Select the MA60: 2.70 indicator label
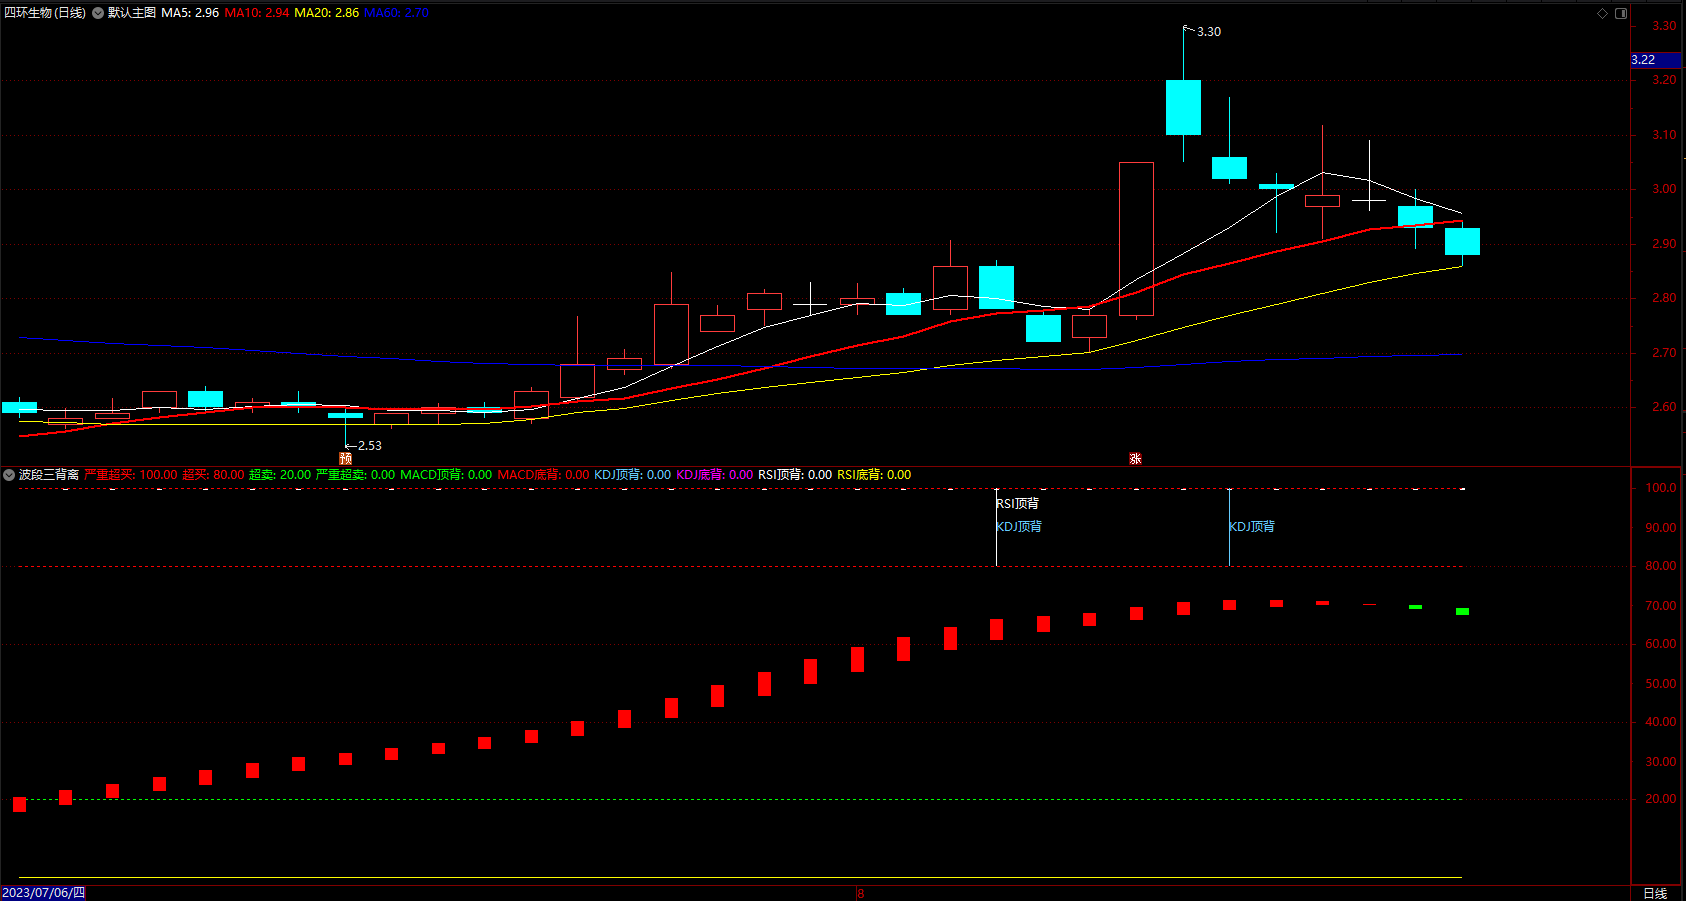 coord(396,13)
